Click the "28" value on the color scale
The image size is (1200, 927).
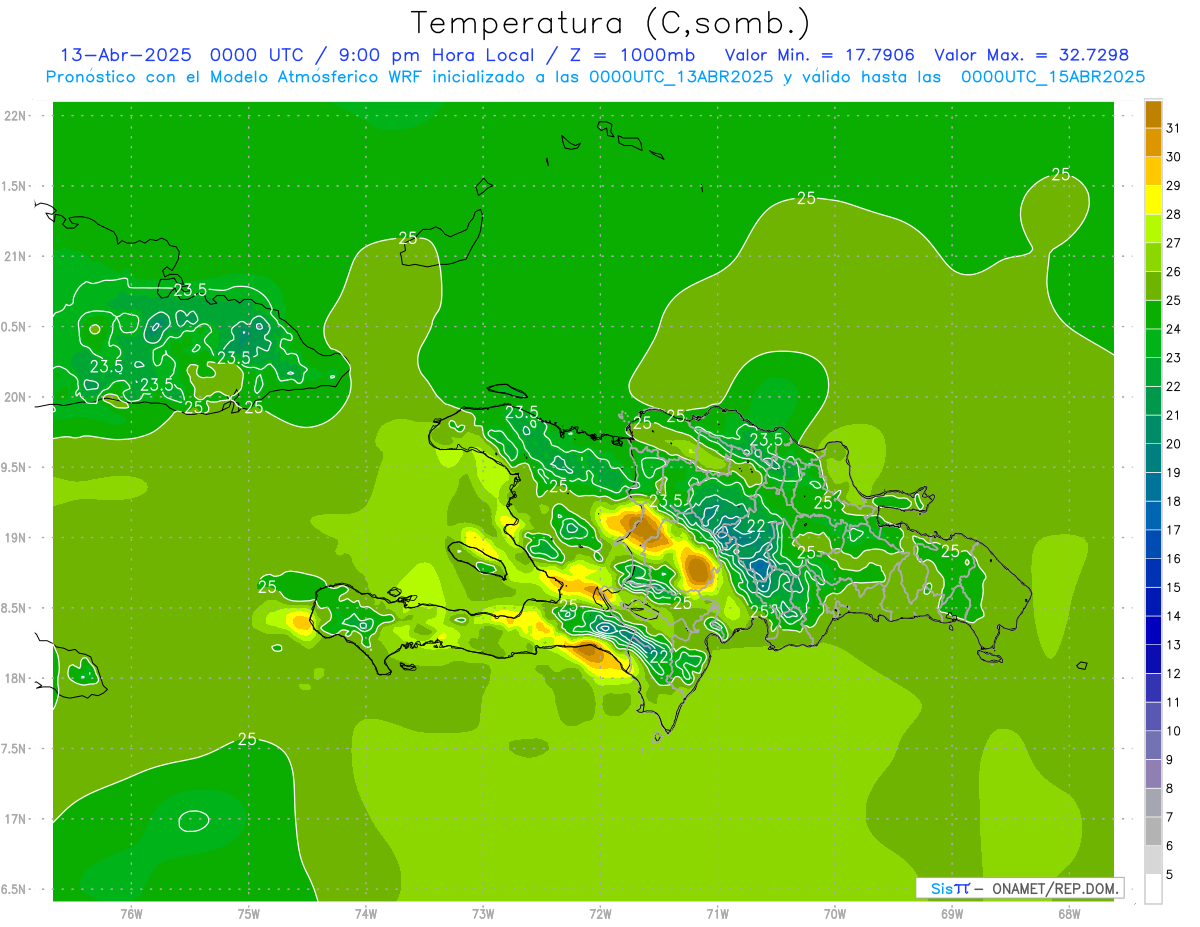(1173, 214)
